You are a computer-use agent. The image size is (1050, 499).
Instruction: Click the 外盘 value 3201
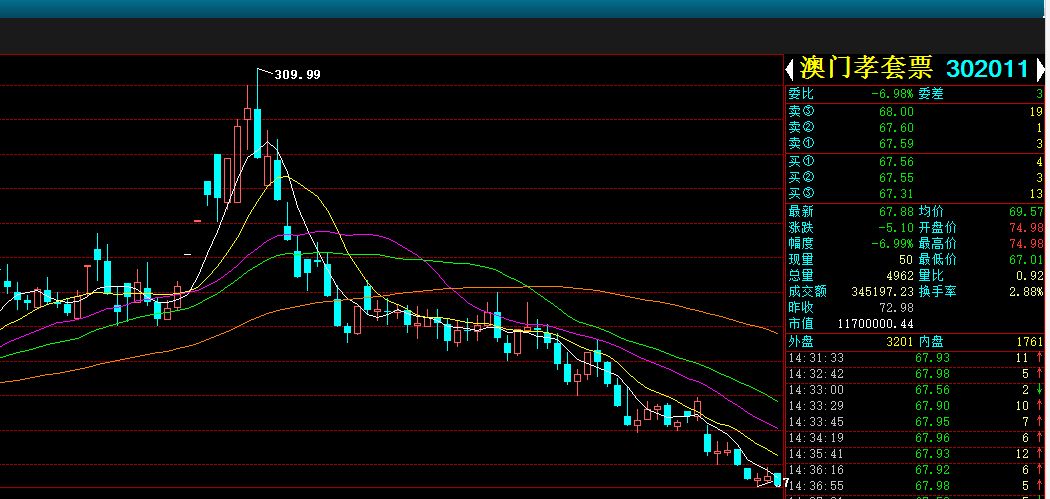(x=900, y=342)
